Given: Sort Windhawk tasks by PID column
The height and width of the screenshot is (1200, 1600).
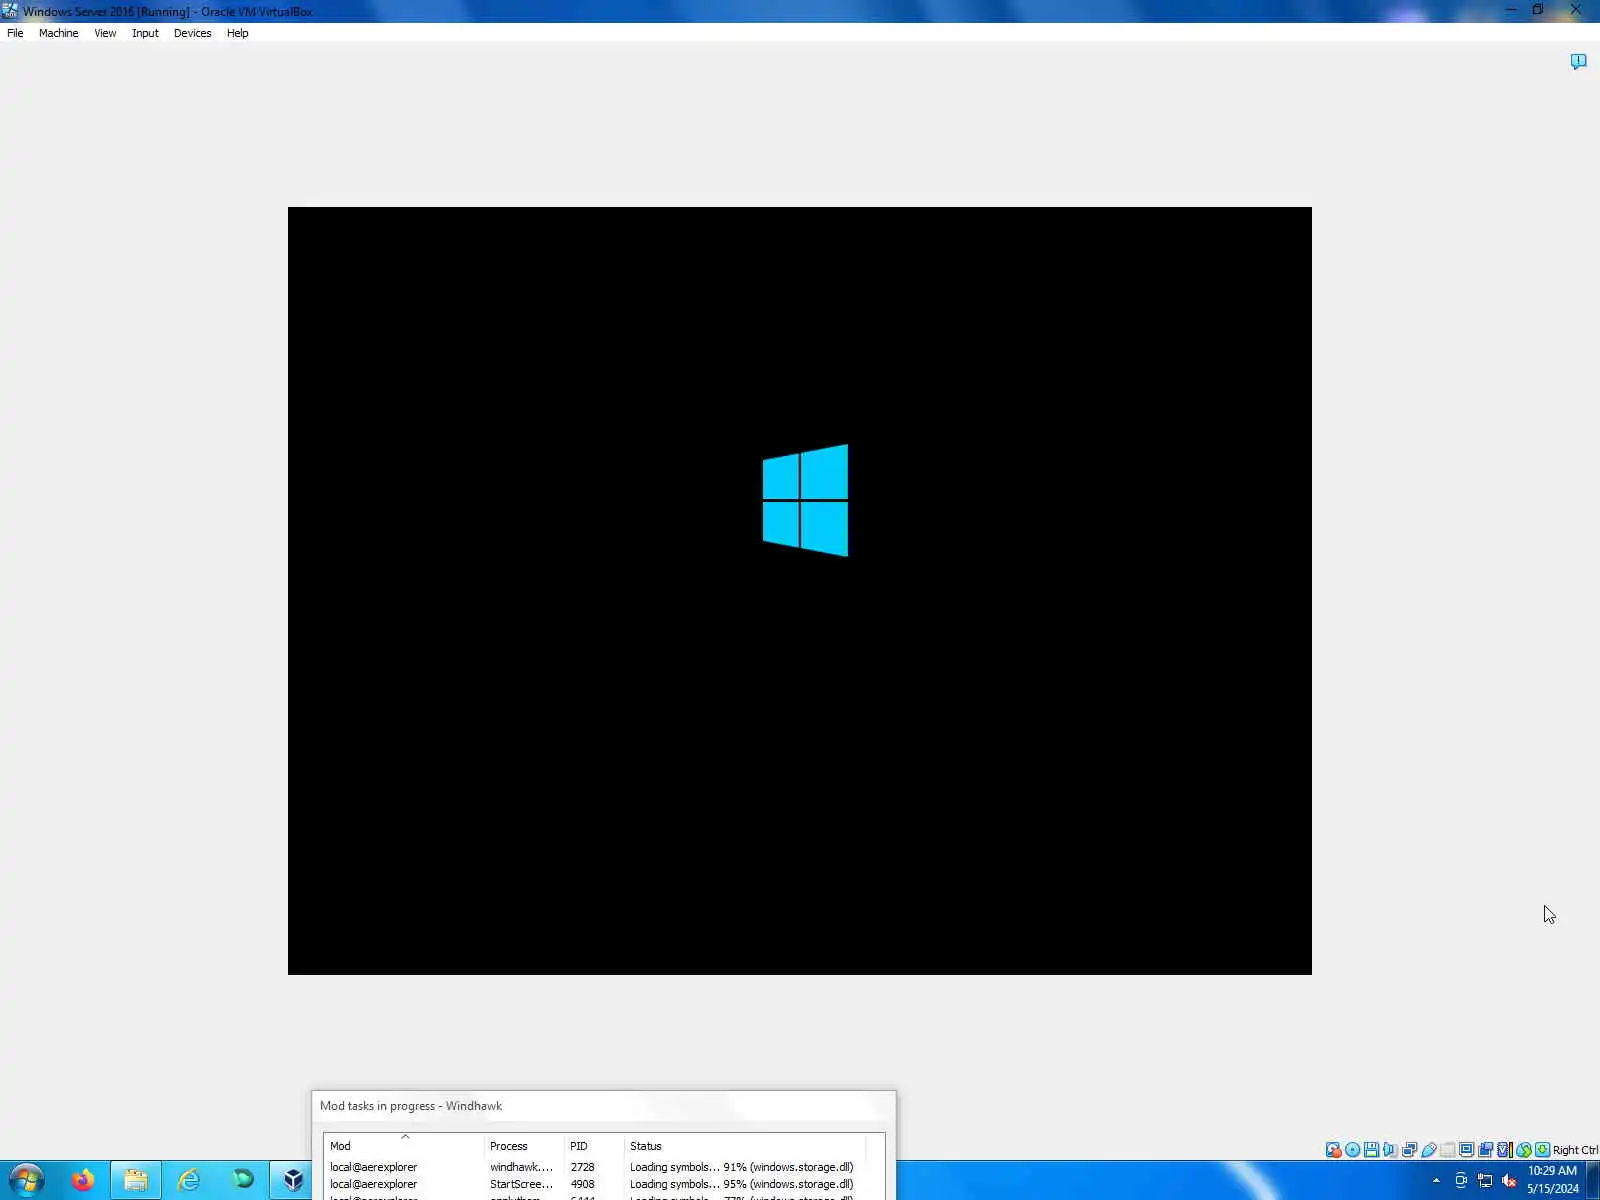Looking at the screenshot, I should 594,1146.
